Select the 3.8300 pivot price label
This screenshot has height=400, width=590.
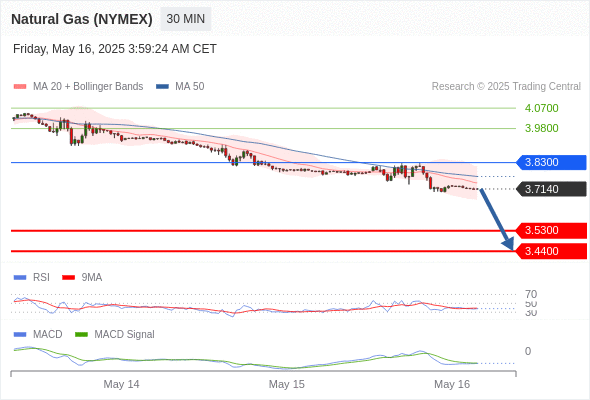coord(551,163)
